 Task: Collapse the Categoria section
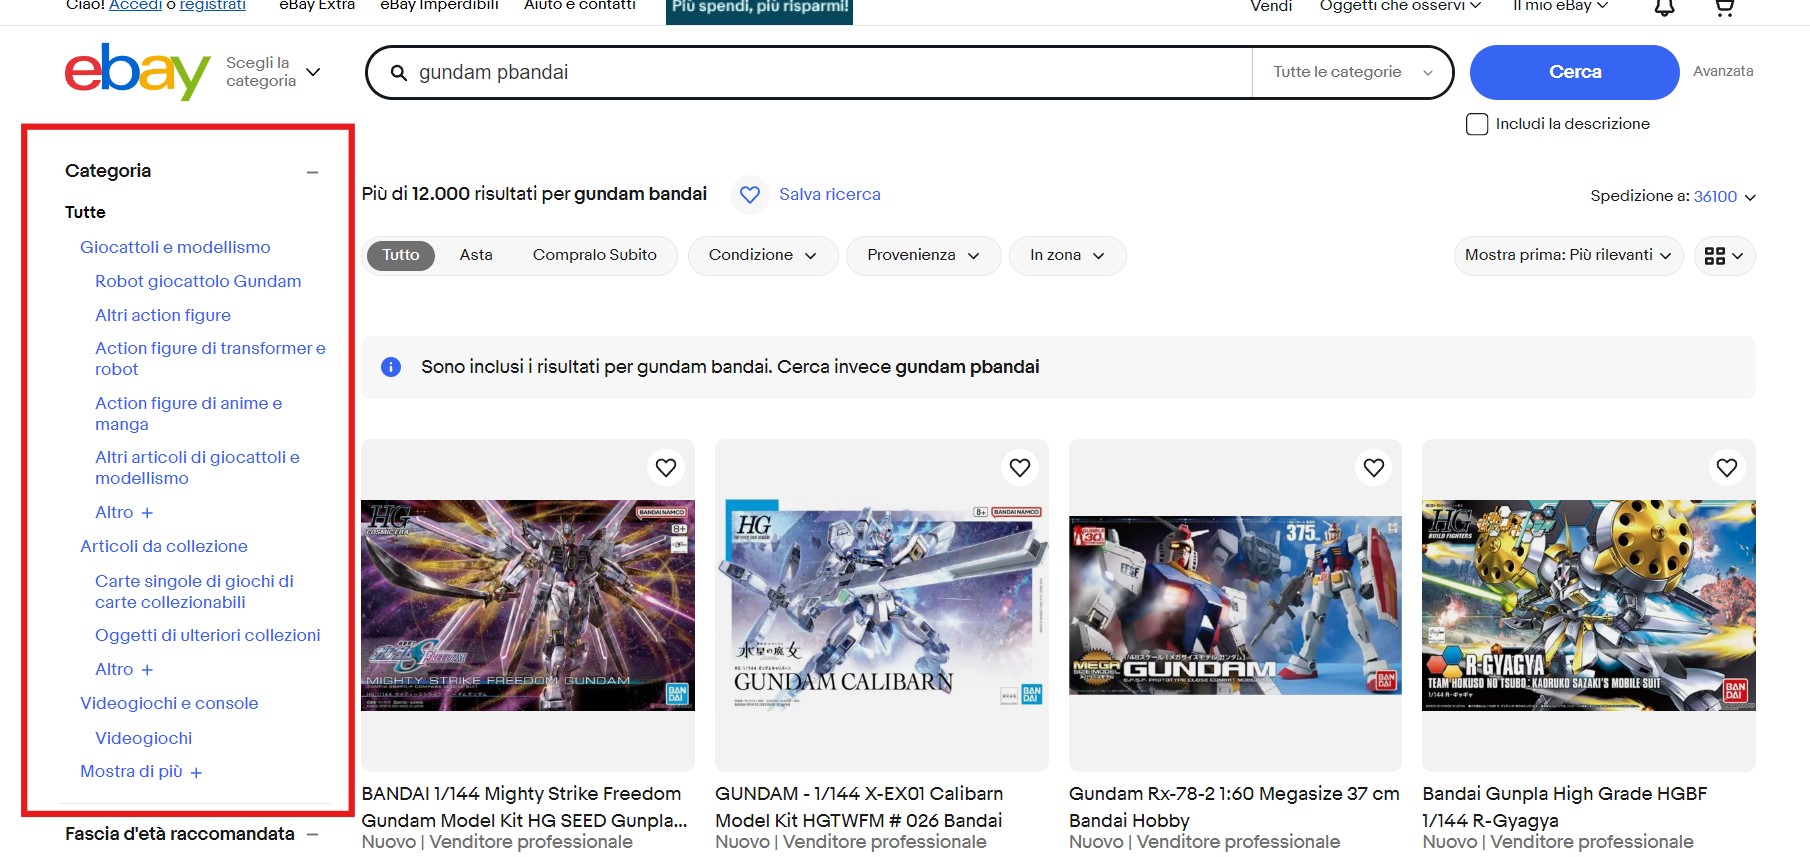coord(312,172)
